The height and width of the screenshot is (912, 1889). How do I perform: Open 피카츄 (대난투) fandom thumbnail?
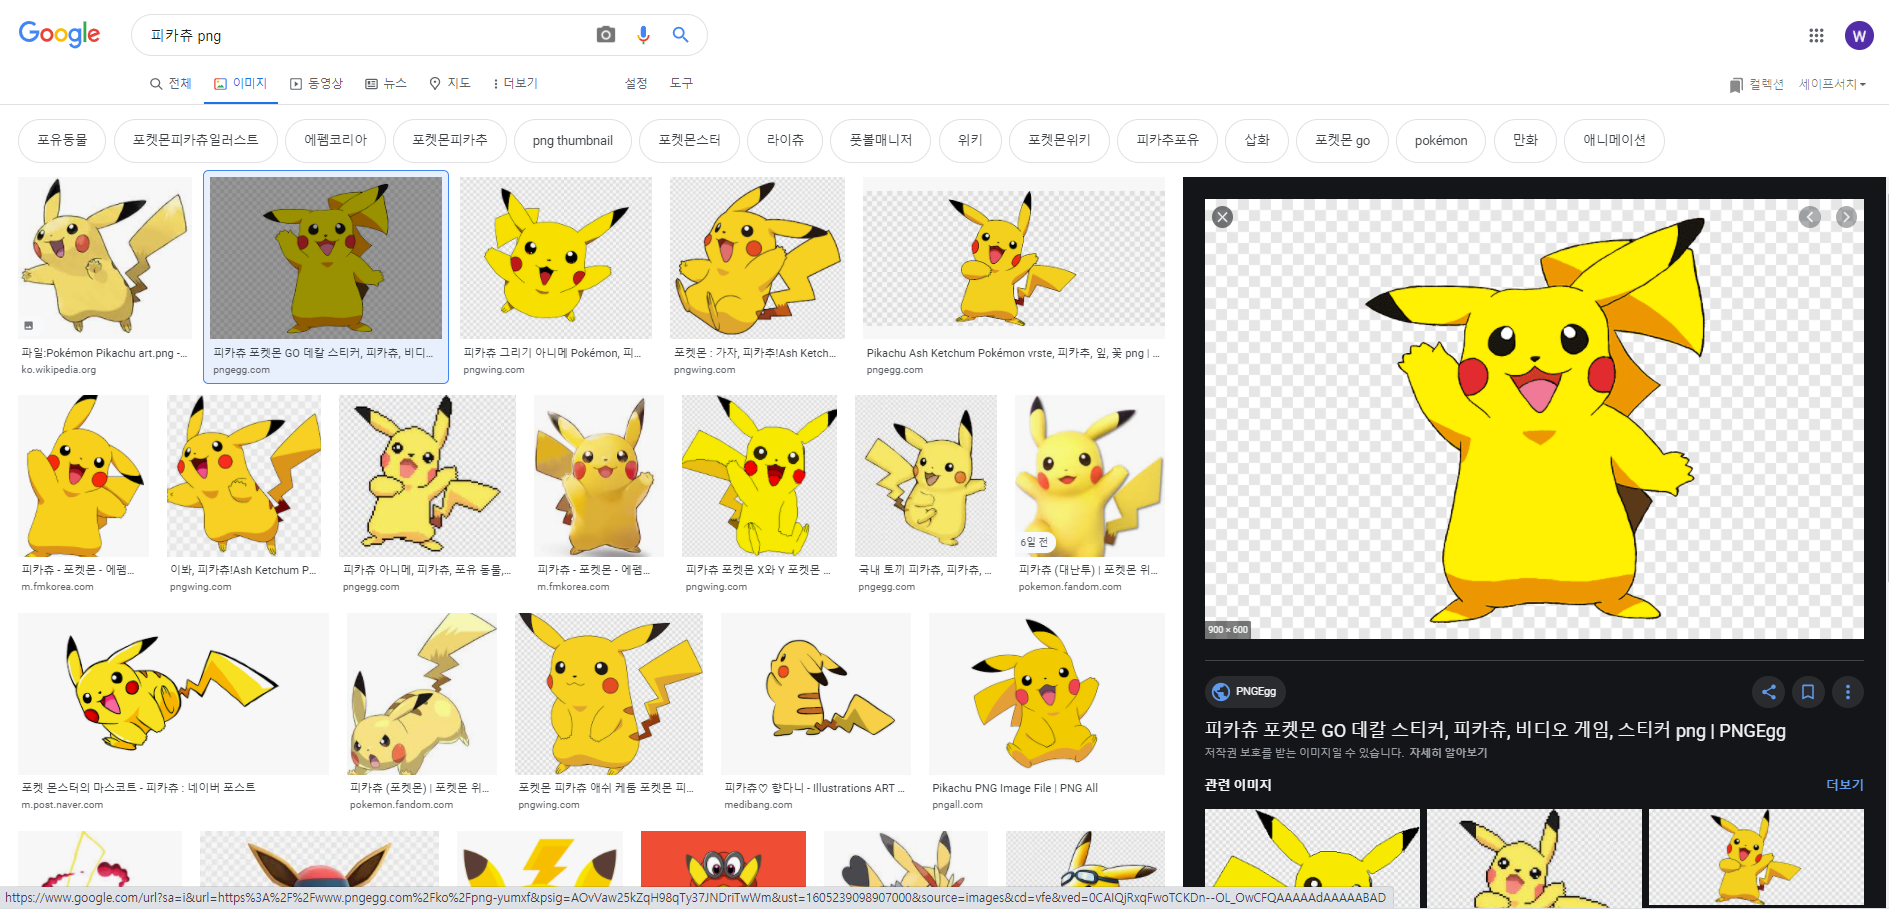(x=1090, y=476)
